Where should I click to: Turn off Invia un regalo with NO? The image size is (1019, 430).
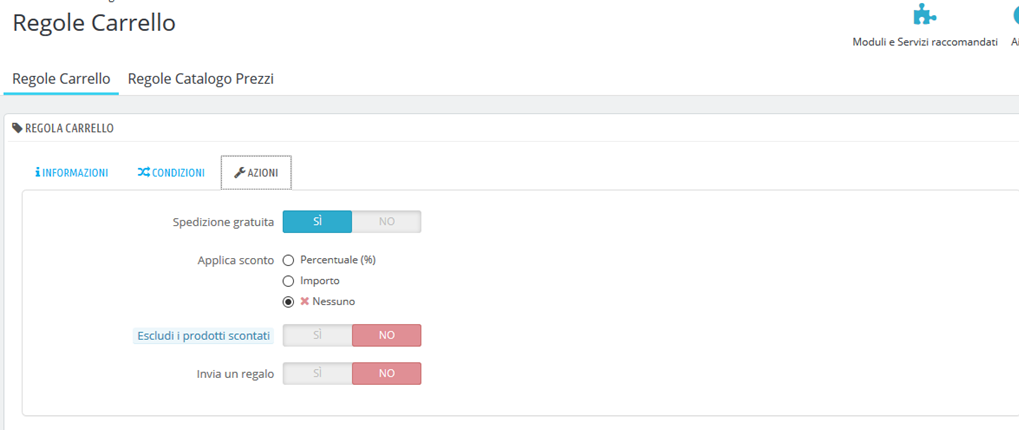coord(386,373)
